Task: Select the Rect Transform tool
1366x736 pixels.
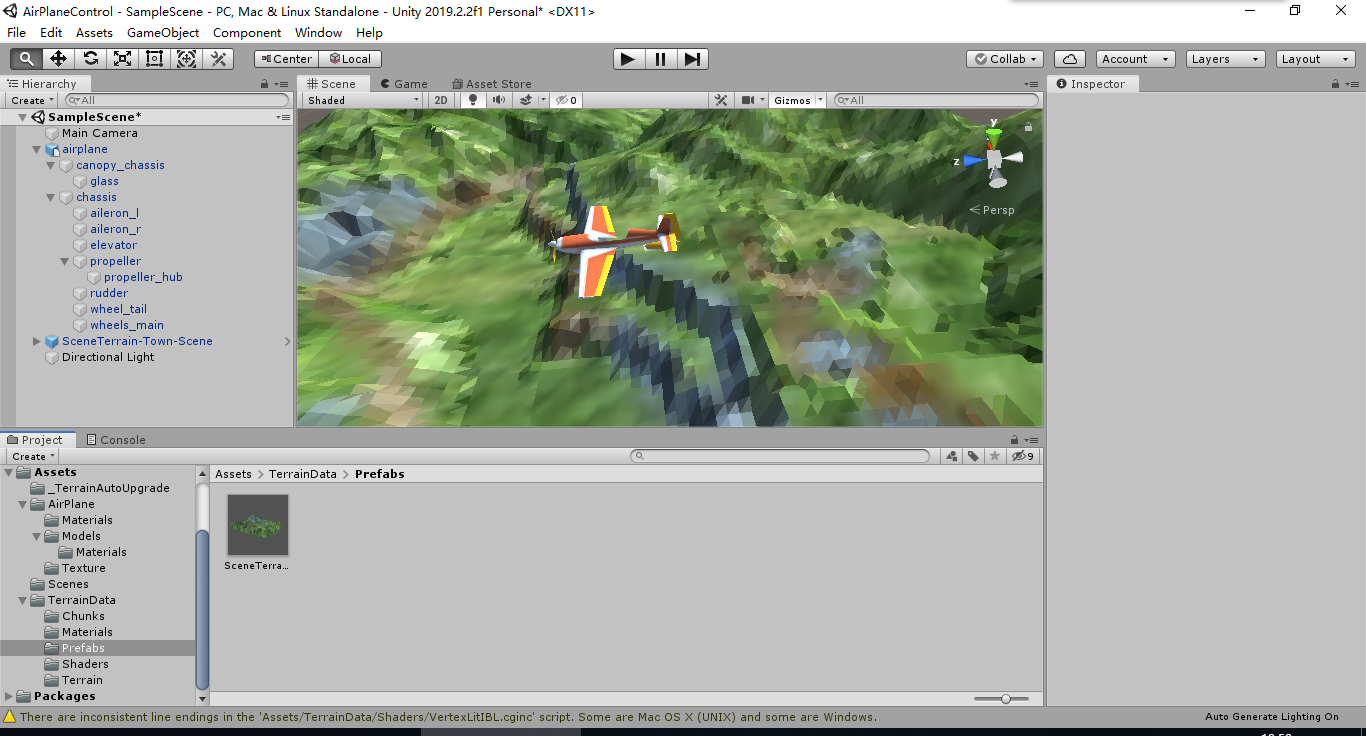Action: point(154,59)
